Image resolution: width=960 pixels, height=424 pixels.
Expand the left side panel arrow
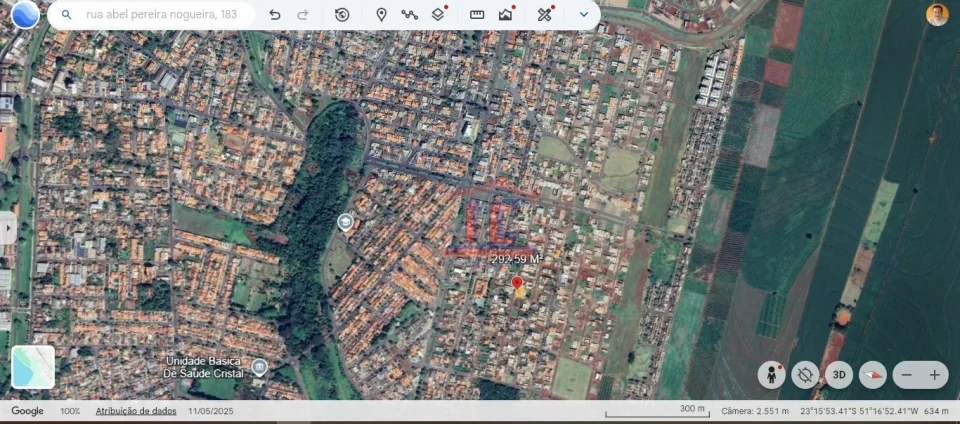(8, 228)
